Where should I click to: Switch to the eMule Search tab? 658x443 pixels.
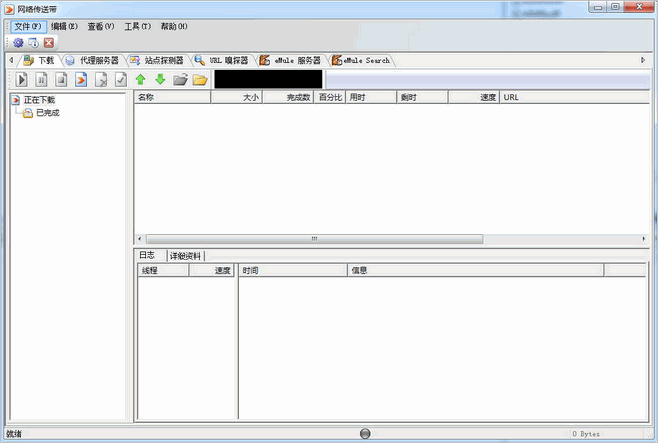coord(361,60)
